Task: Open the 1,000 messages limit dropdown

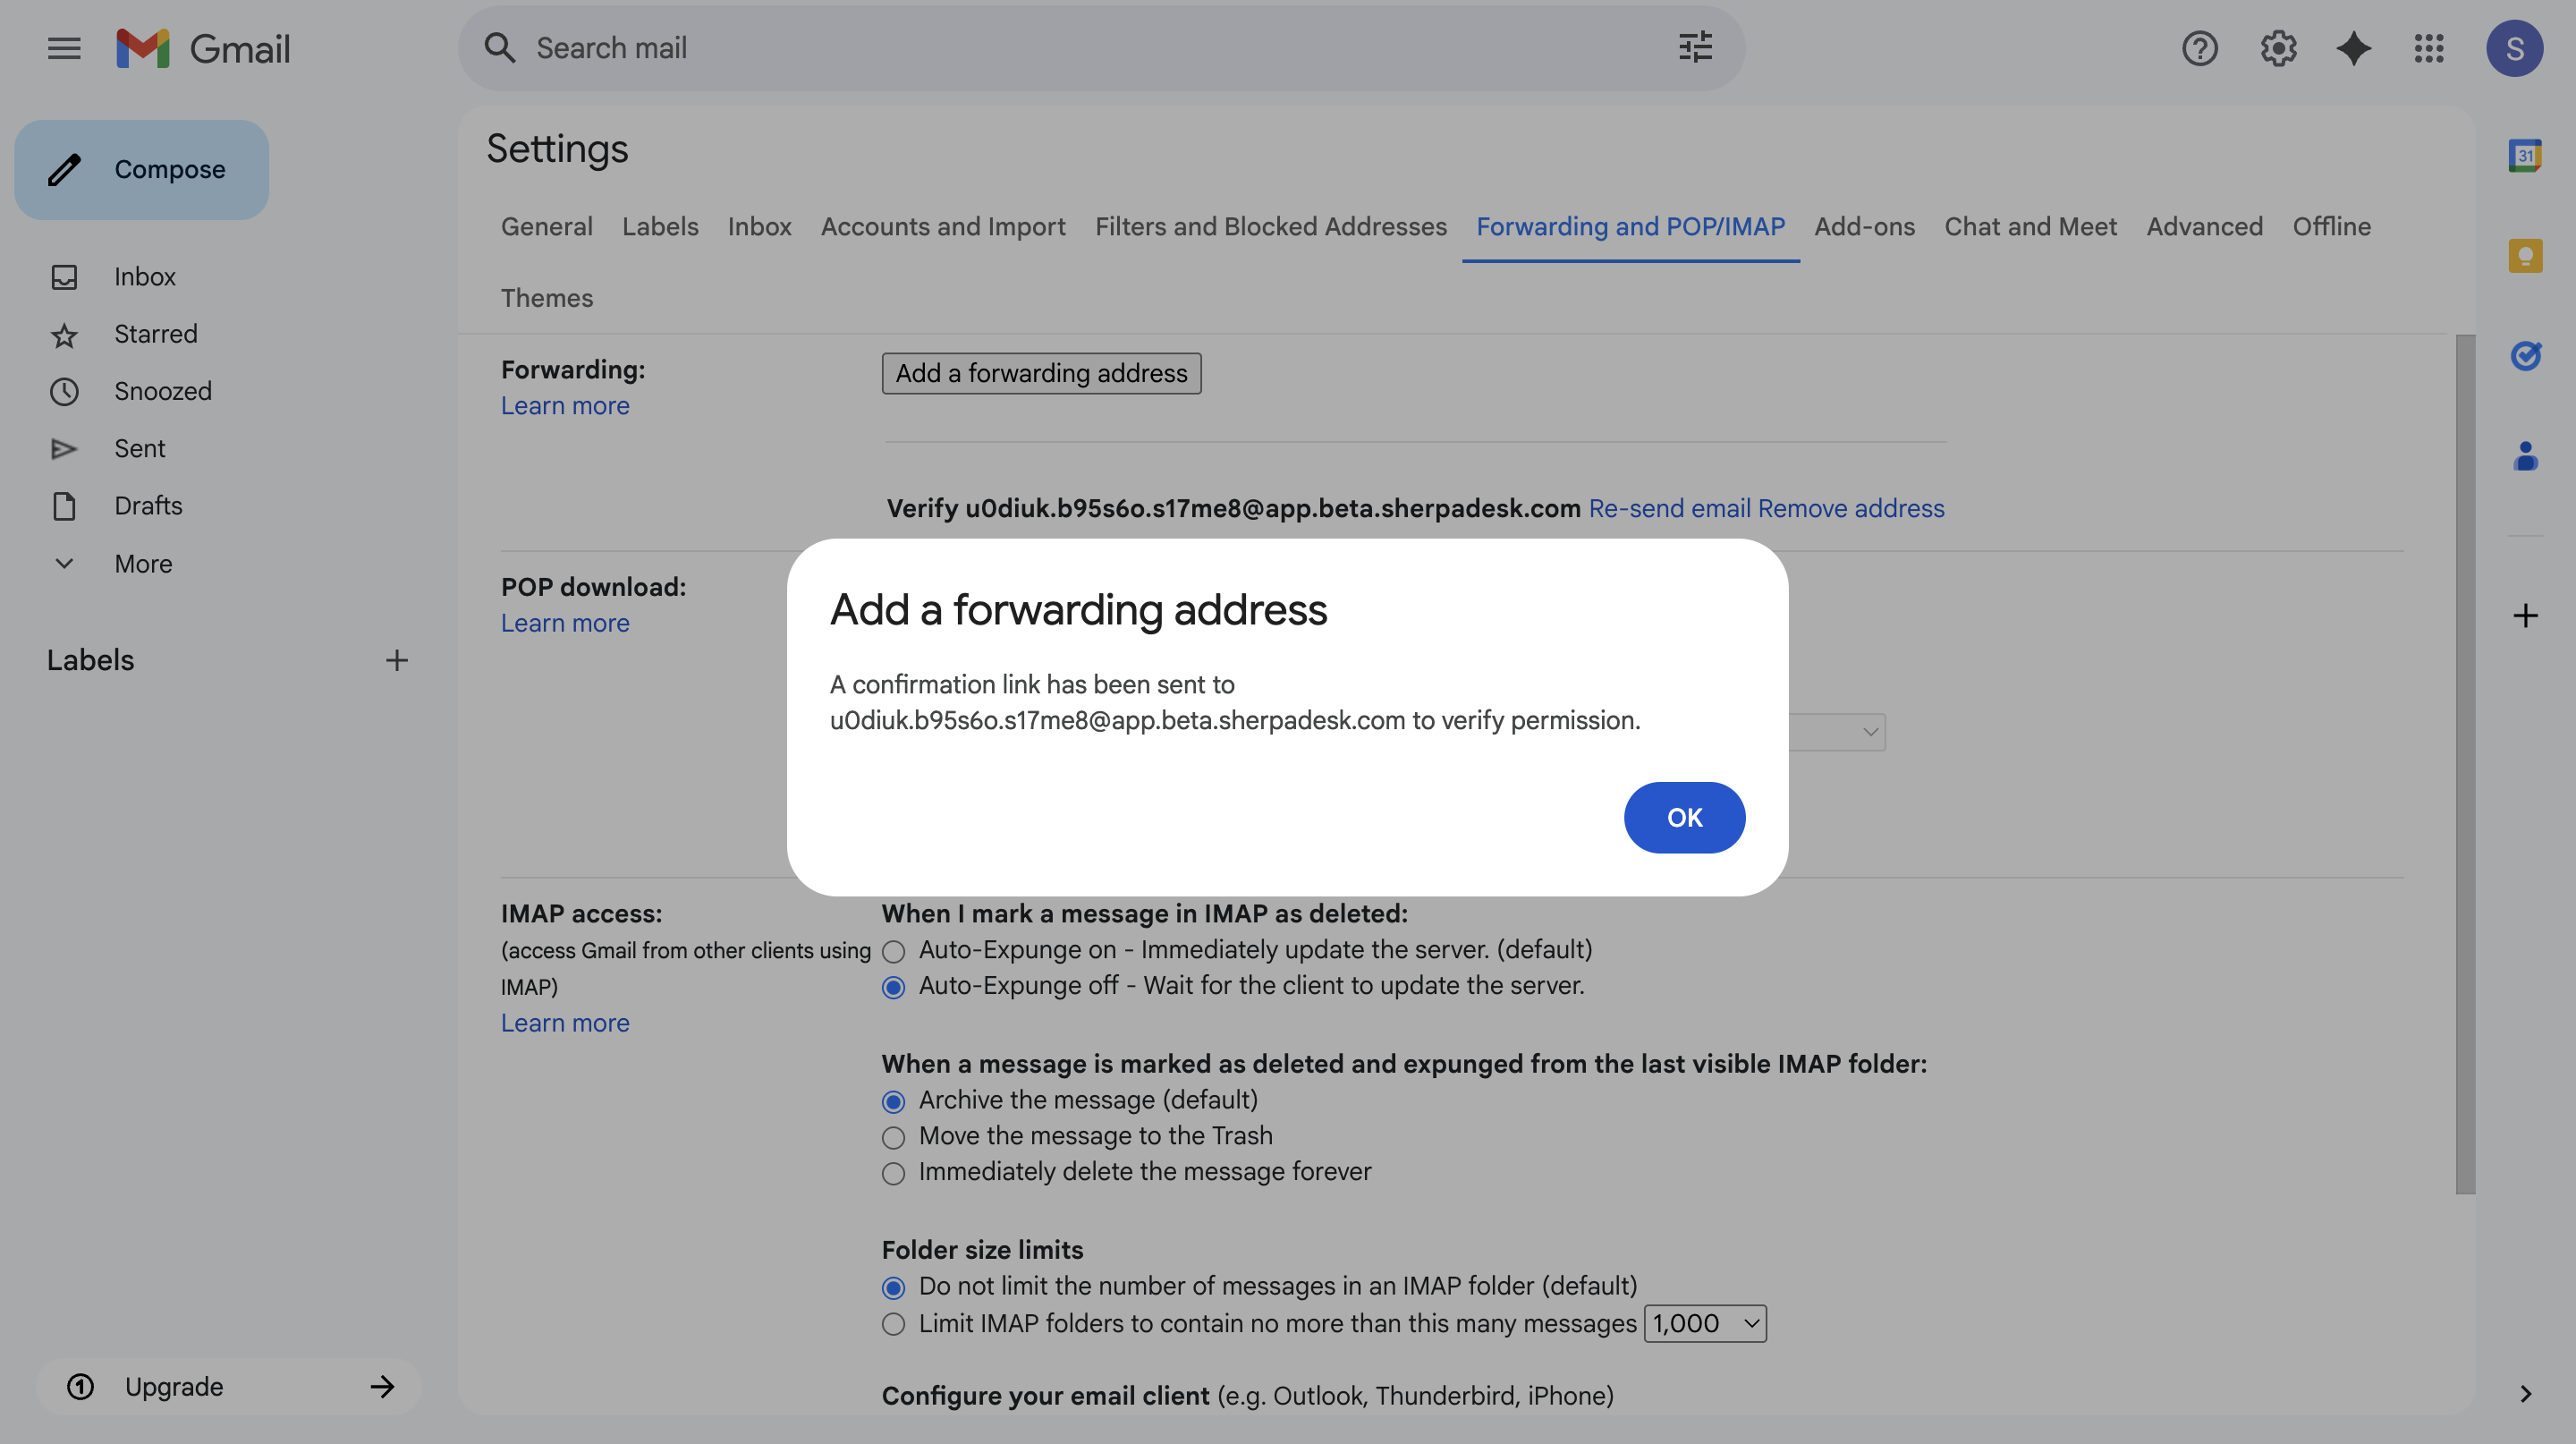Action: pyautogui.click(x=1705, y=1323)
